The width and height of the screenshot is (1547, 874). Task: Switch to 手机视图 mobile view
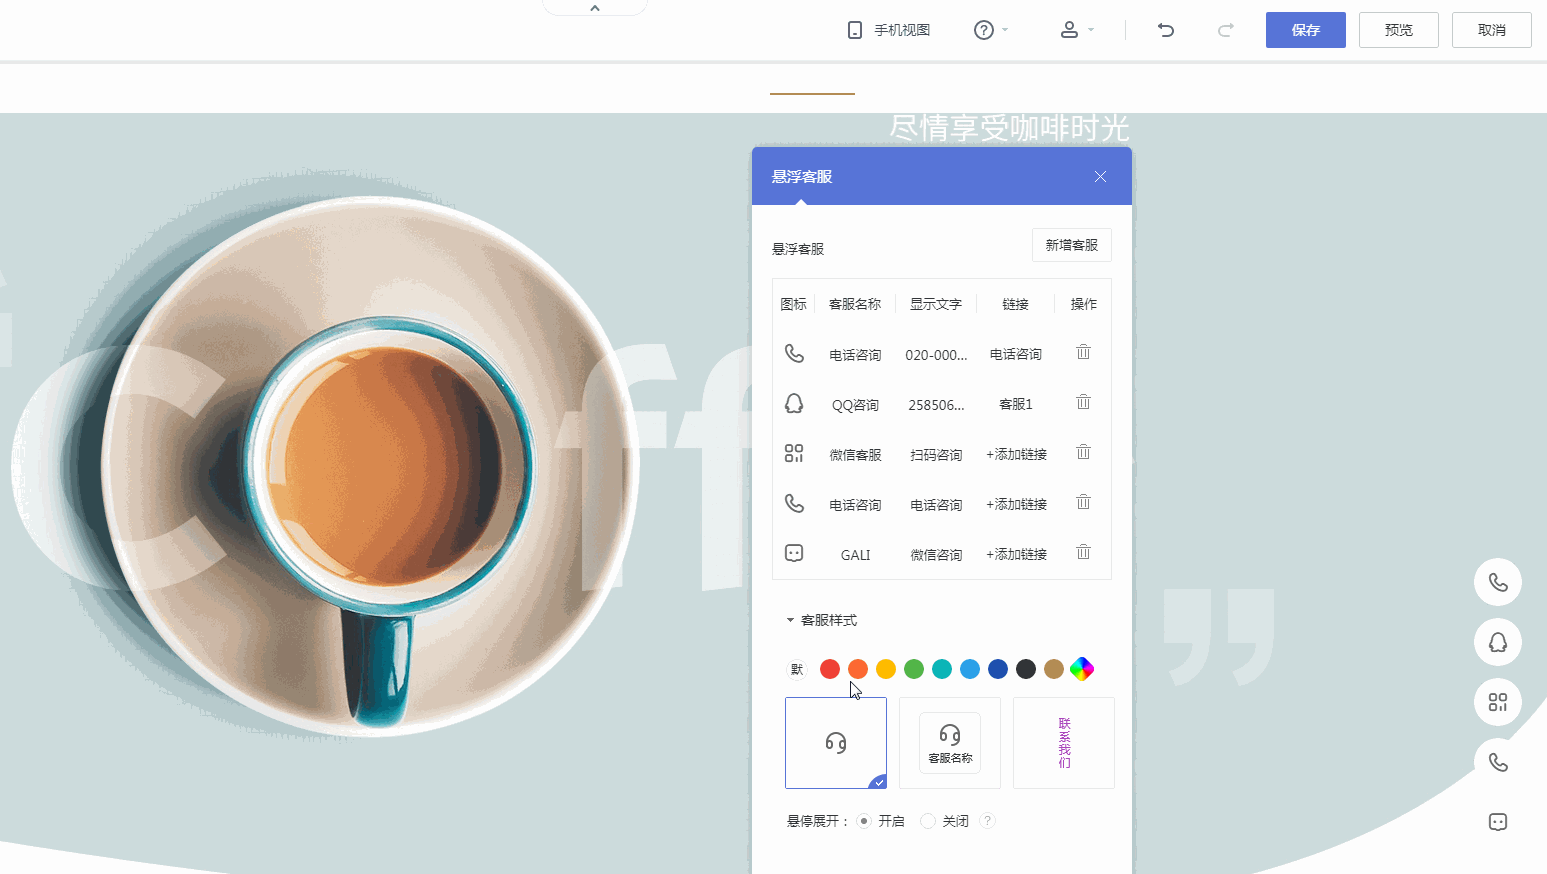click(889, 30)
